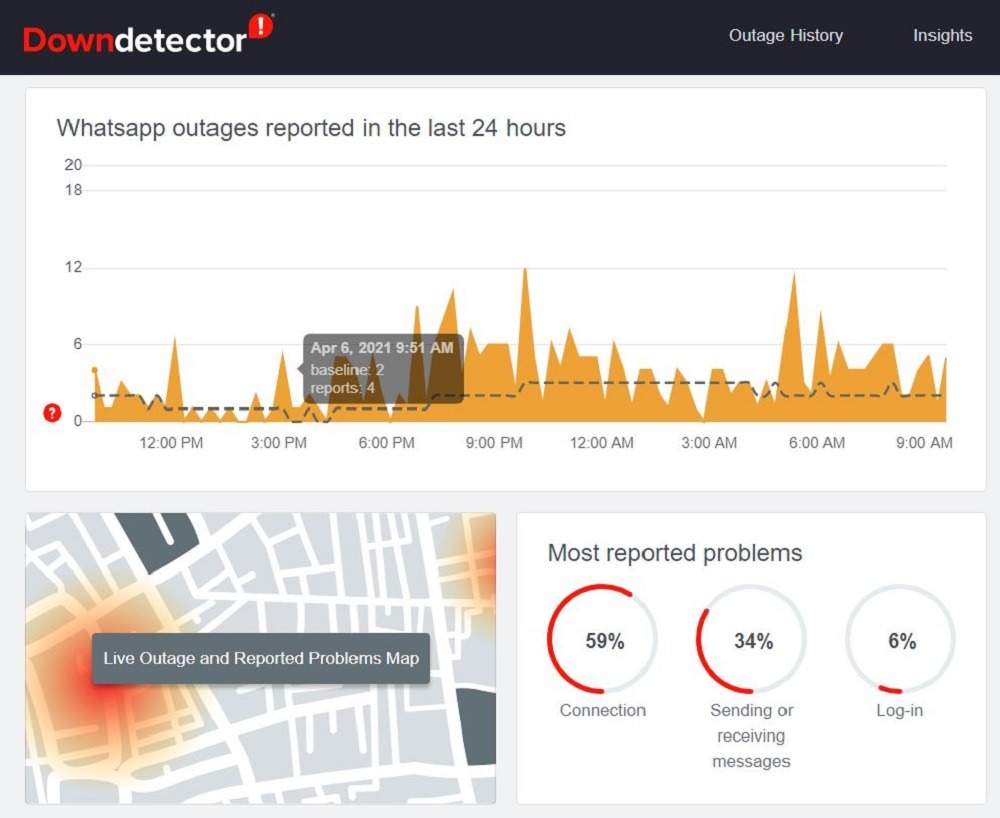This screenshot has height=818, width=1000.
Task: Click the '3:00 AM' time axis label
Action: point(709,442)
